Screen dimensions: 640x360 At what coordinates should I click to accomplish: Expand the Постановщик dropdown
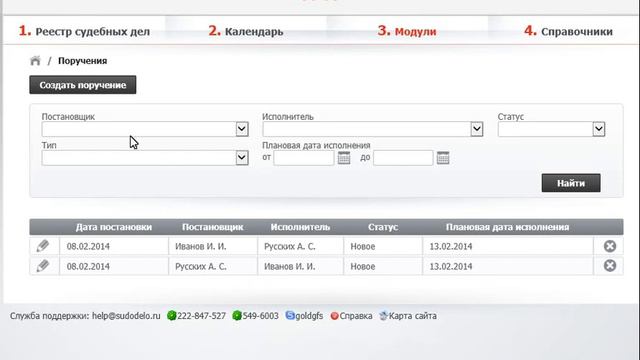[x=242, y=129]
